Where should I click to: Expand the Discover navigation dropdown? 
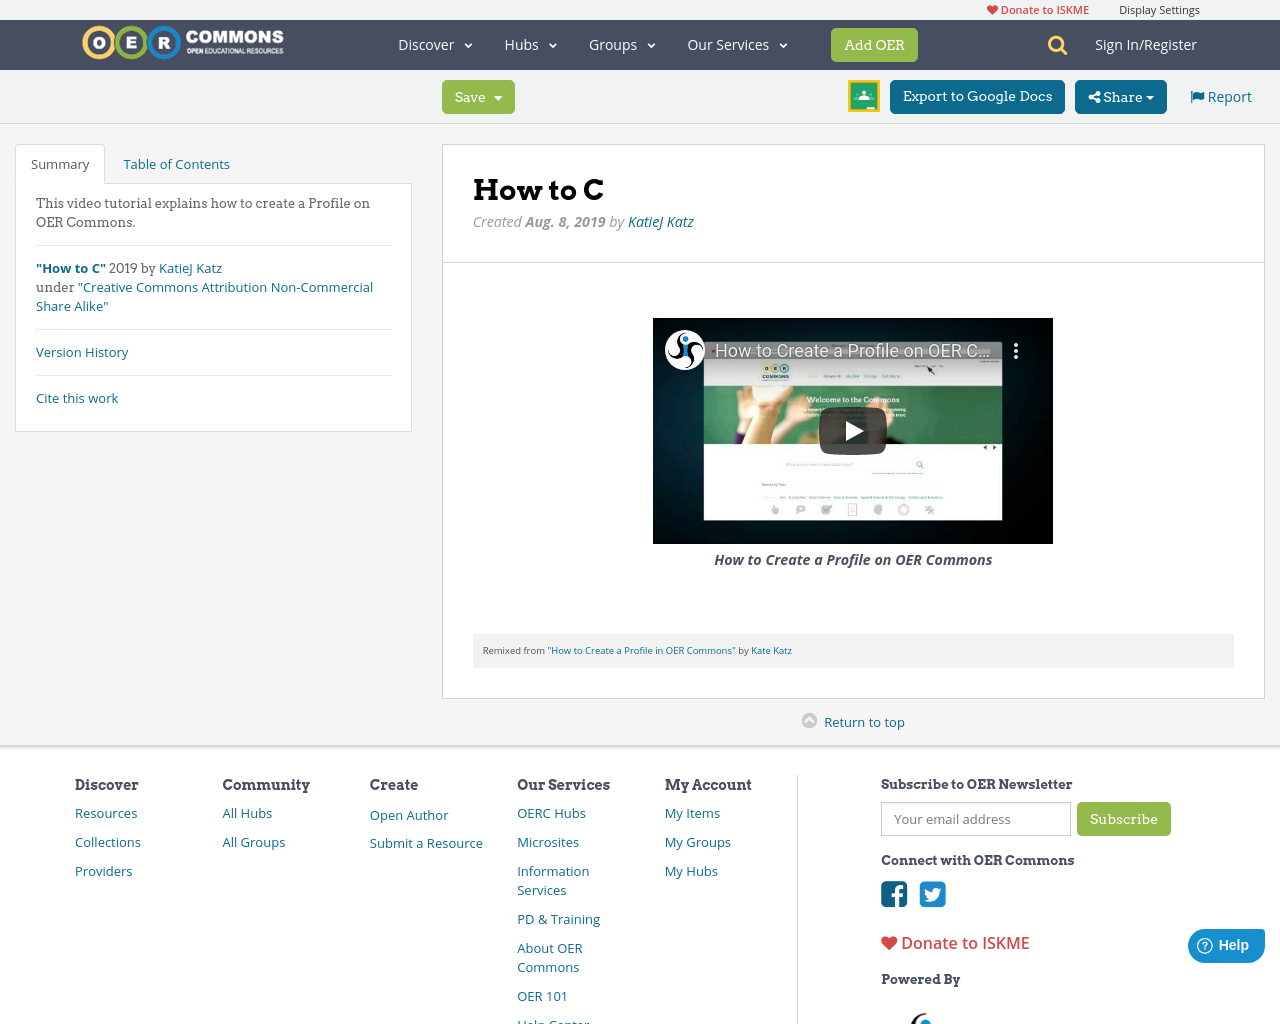click(x=434, y=44)
